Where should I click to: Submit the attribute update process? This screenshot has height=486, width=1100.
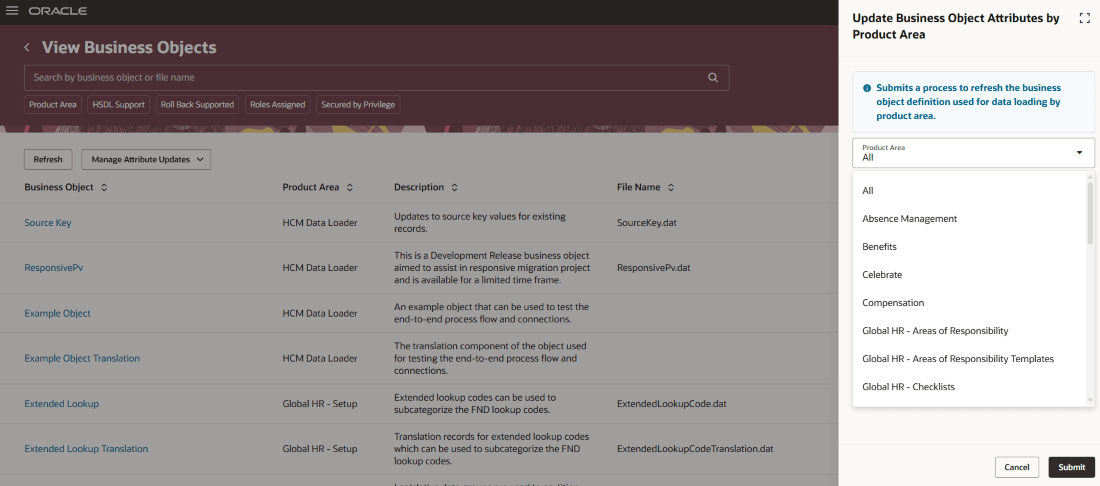point(1071,467)
